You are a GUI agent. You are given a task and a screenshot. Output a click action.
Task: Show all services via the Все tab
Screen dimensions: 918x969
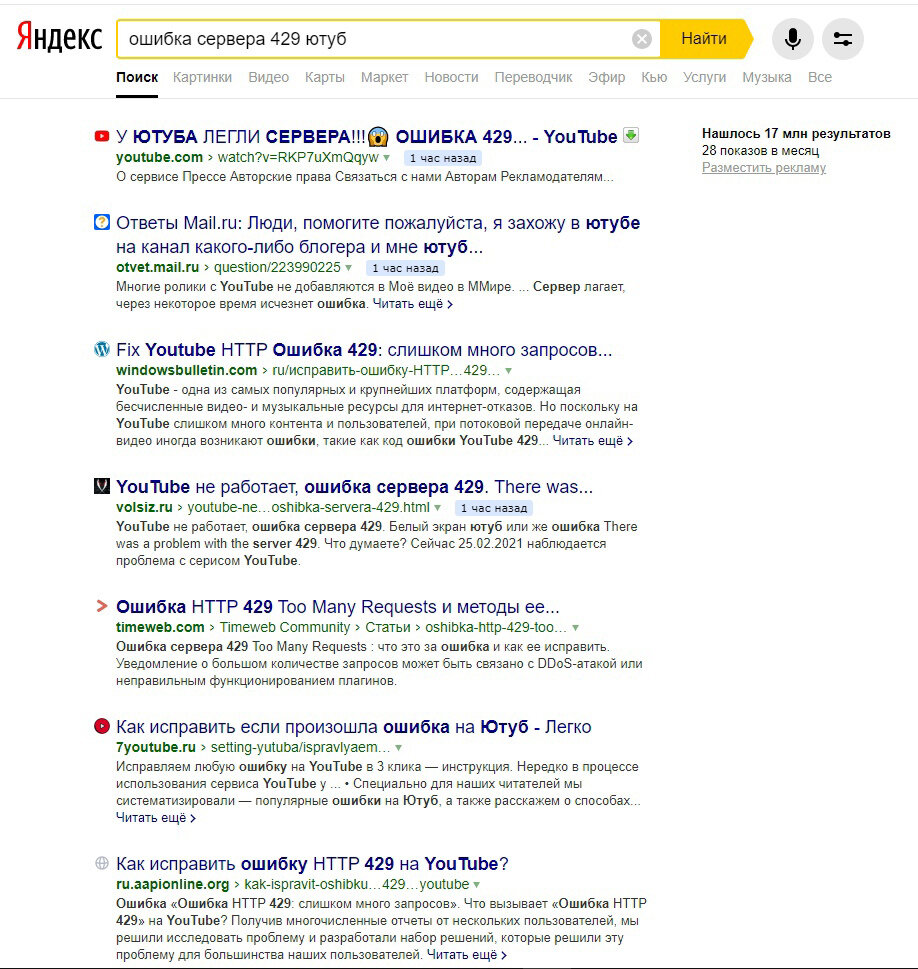(x=820, y=77)
